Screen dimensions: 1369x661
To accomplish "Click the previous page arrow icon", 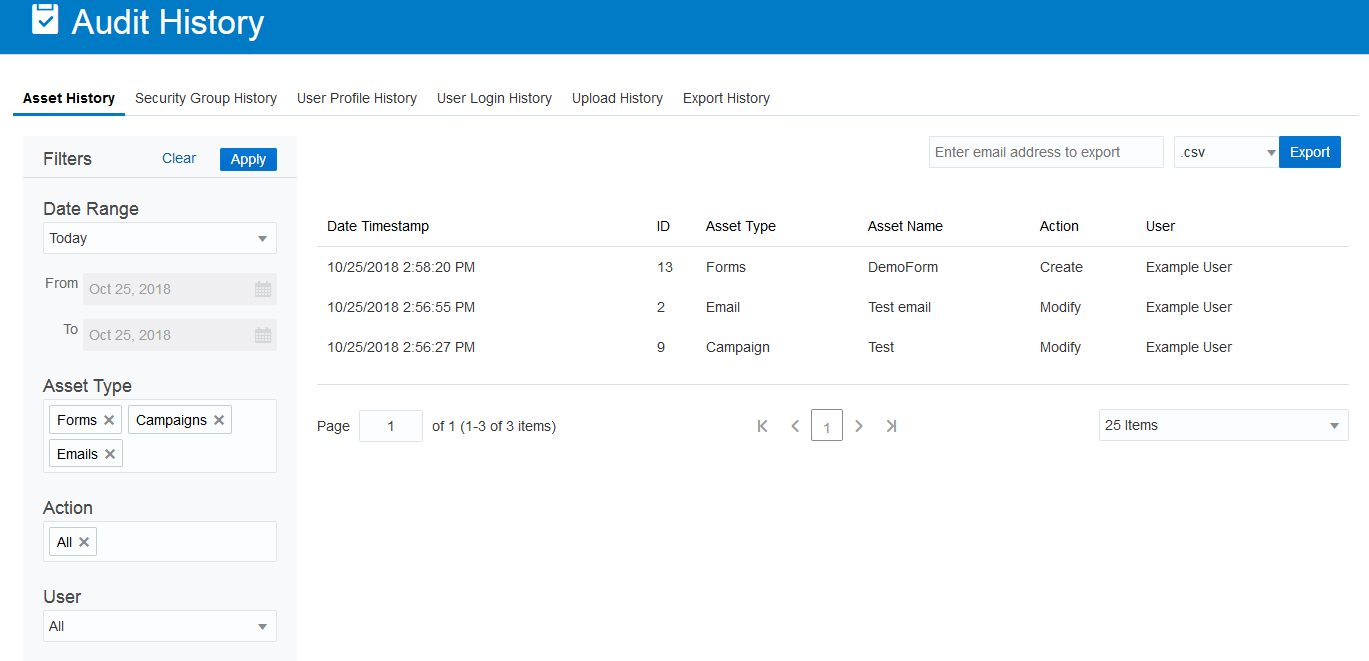I will (x=794, y=425).
